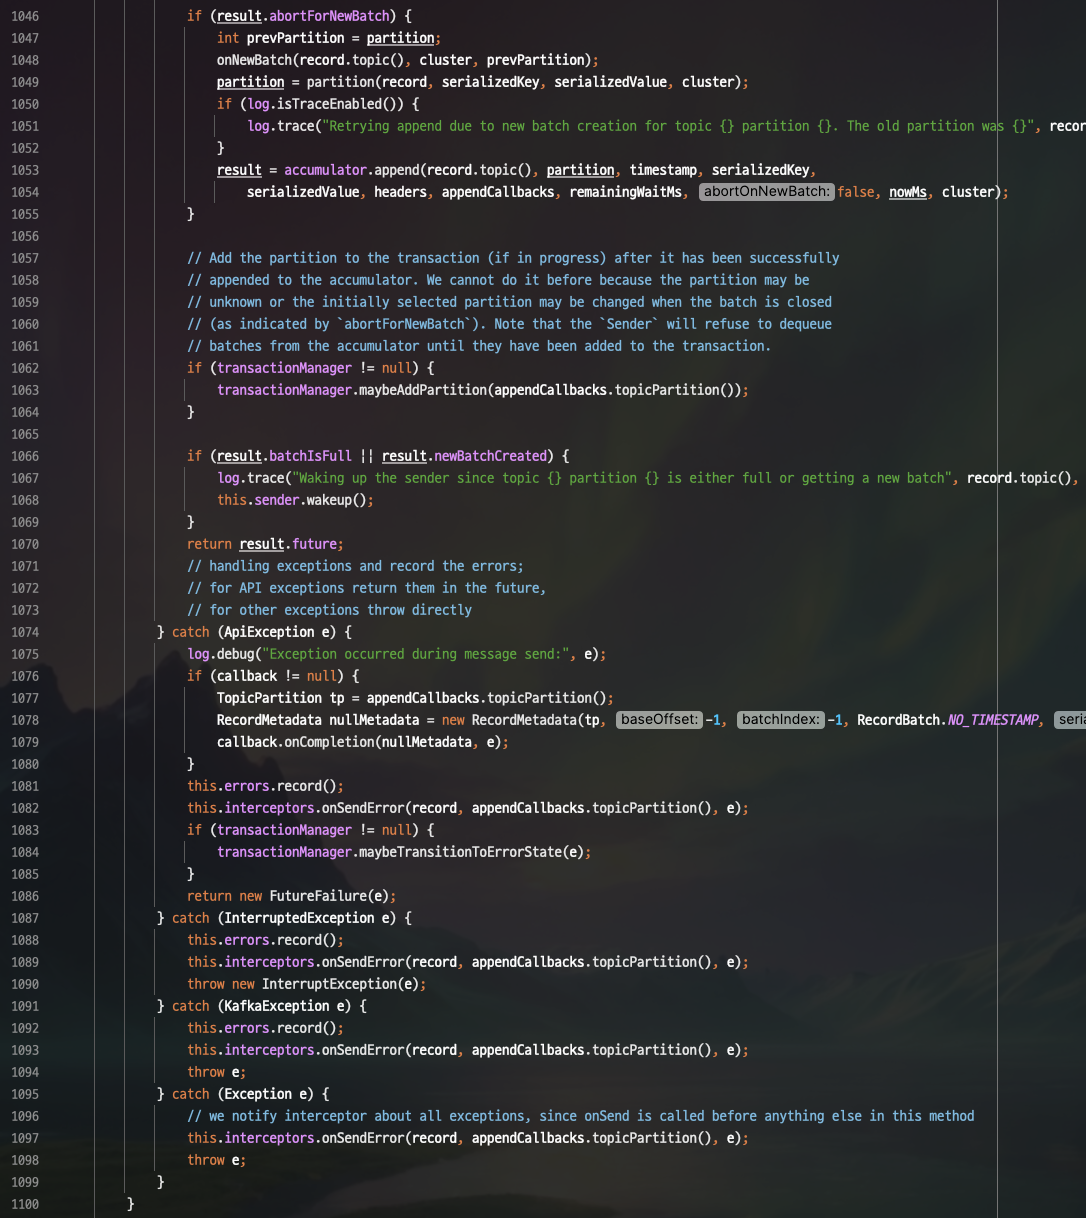
Task: Click onSendError on line 1082
Action: pyautogui.click(x=363, y=808)
